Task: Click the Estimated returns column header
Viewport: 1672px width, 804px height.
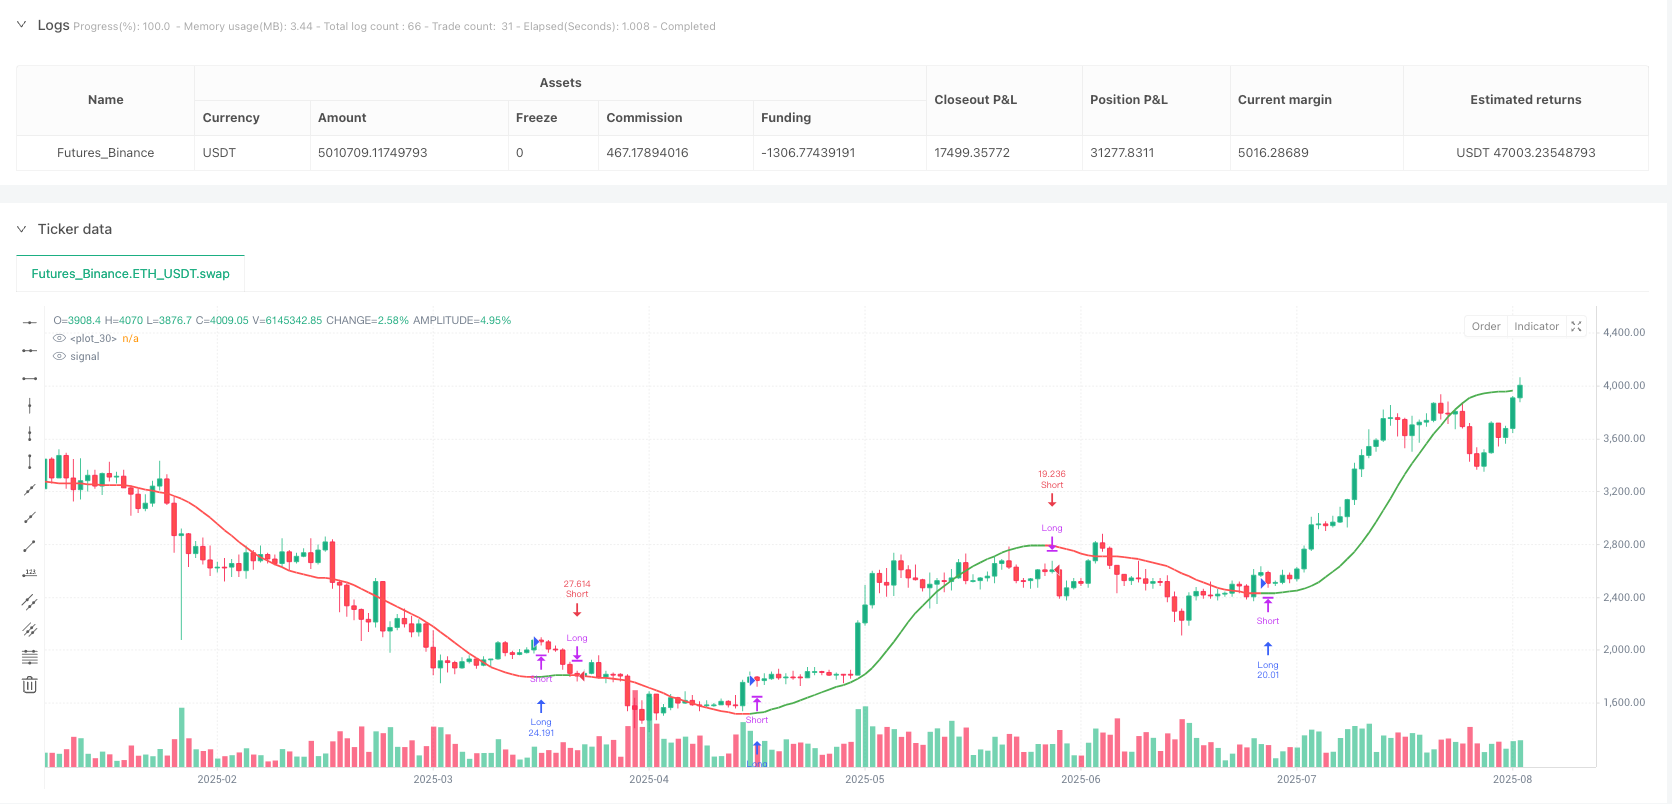Action: click(1525, 100)
